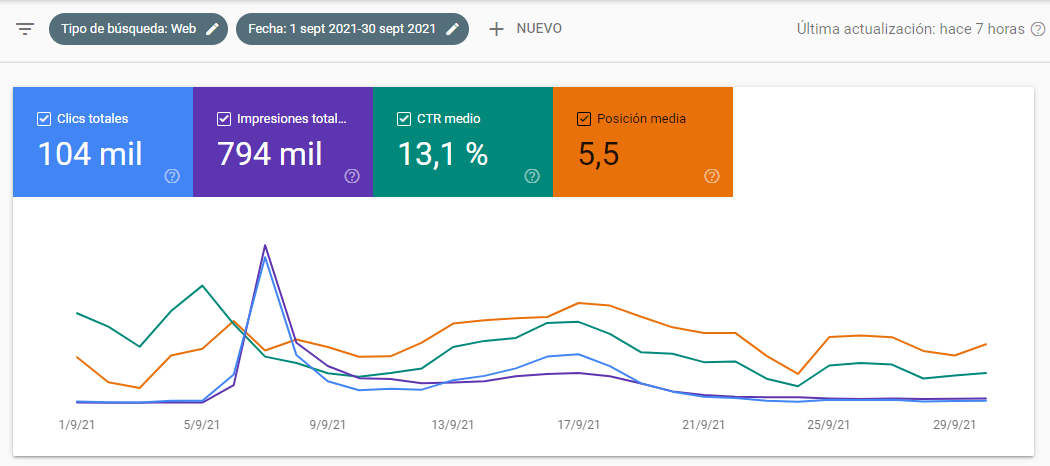Click the 13/9/21 axis date label

(452, 424)
